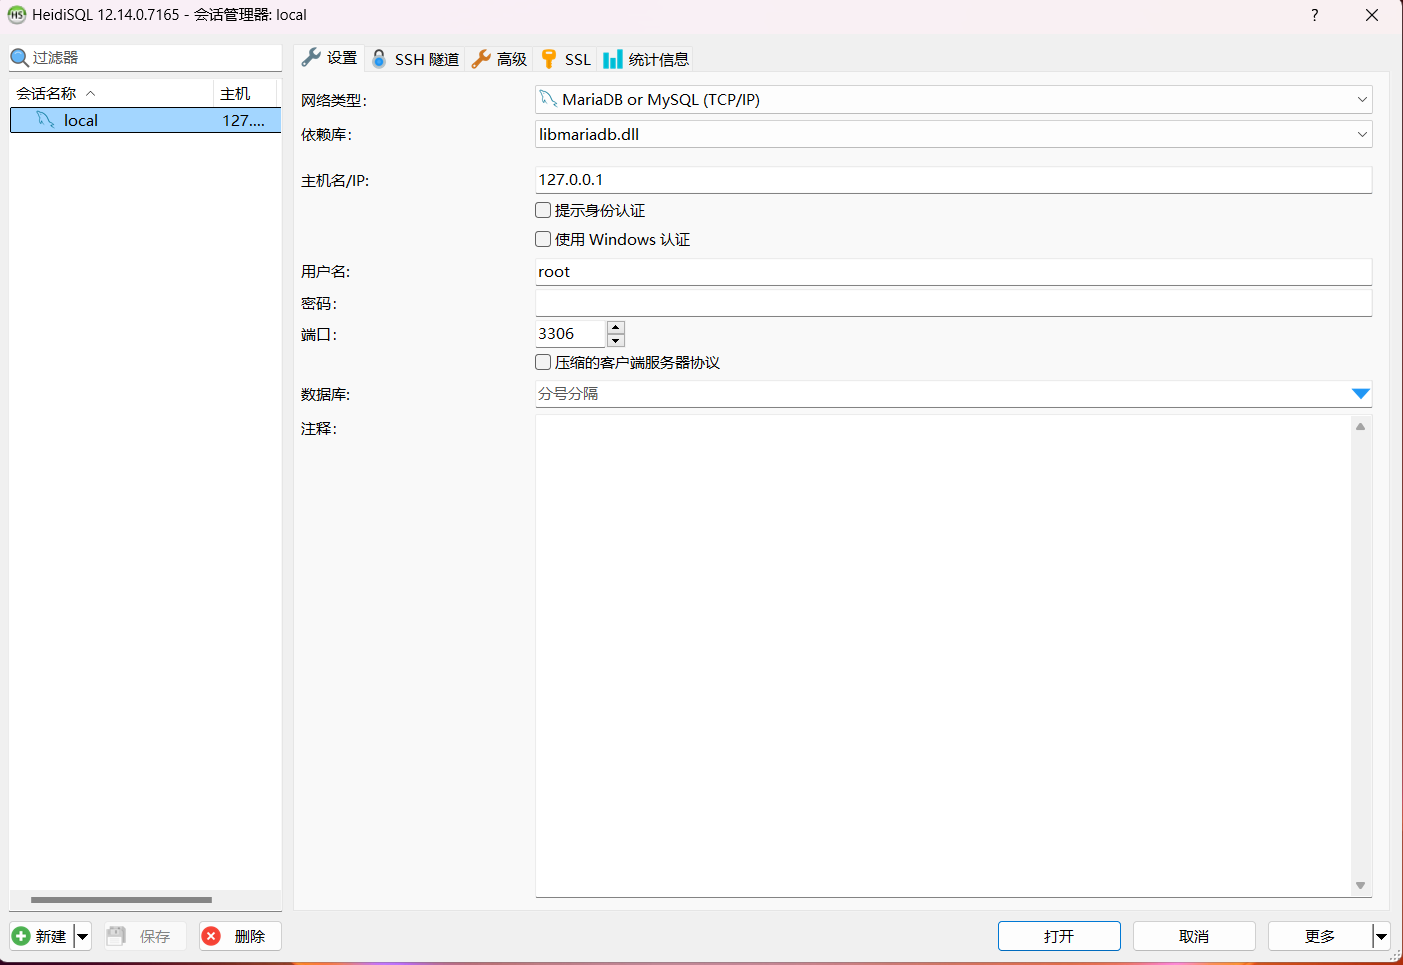The height and width of the screenshot is (965, 1403).
Task: Click into the 端口 field showing 3306
Action: click(x=571, y=334)
